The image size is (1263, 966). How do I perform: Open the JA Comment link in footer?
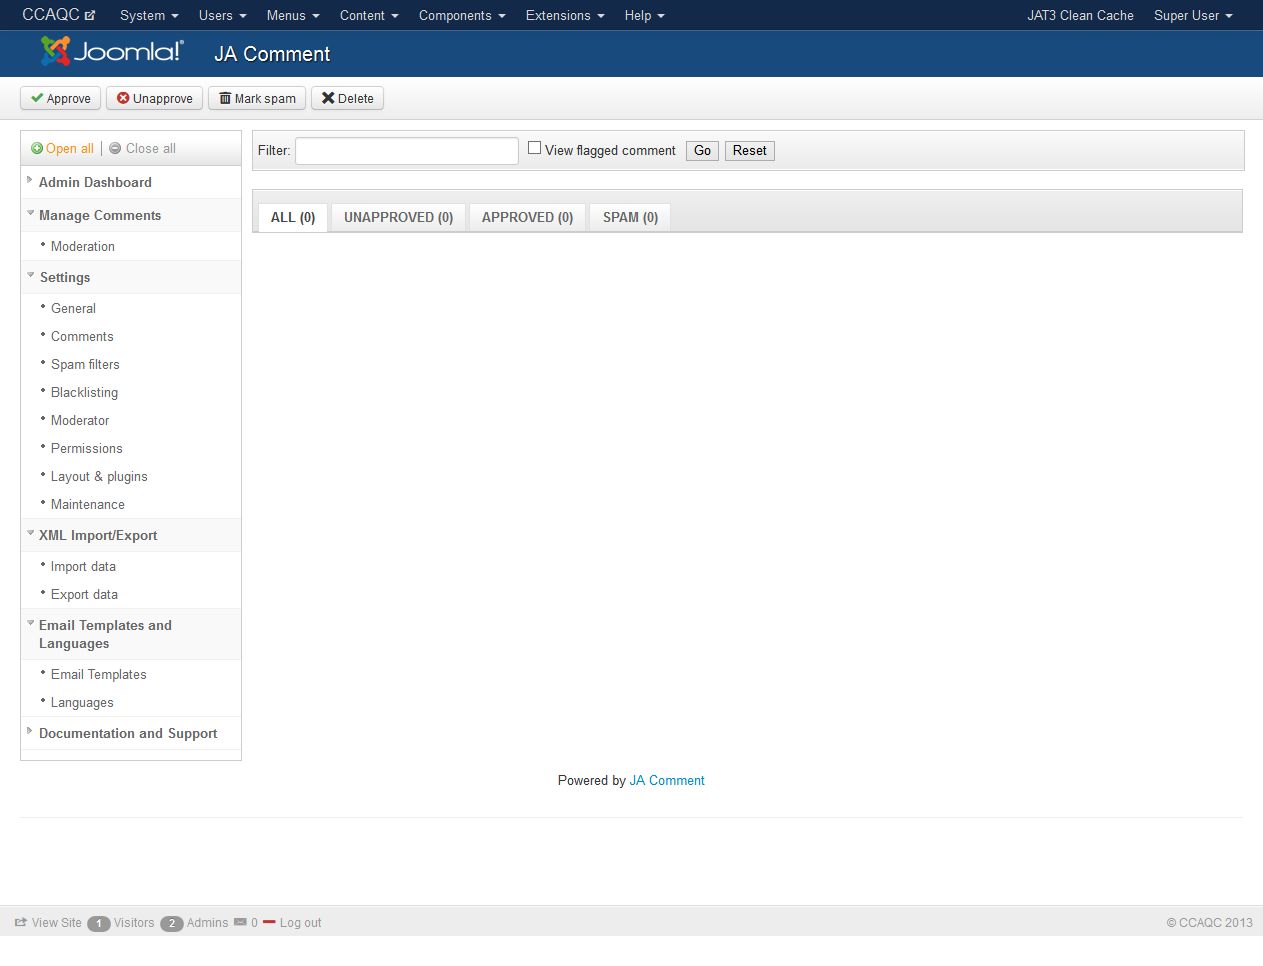667,780
